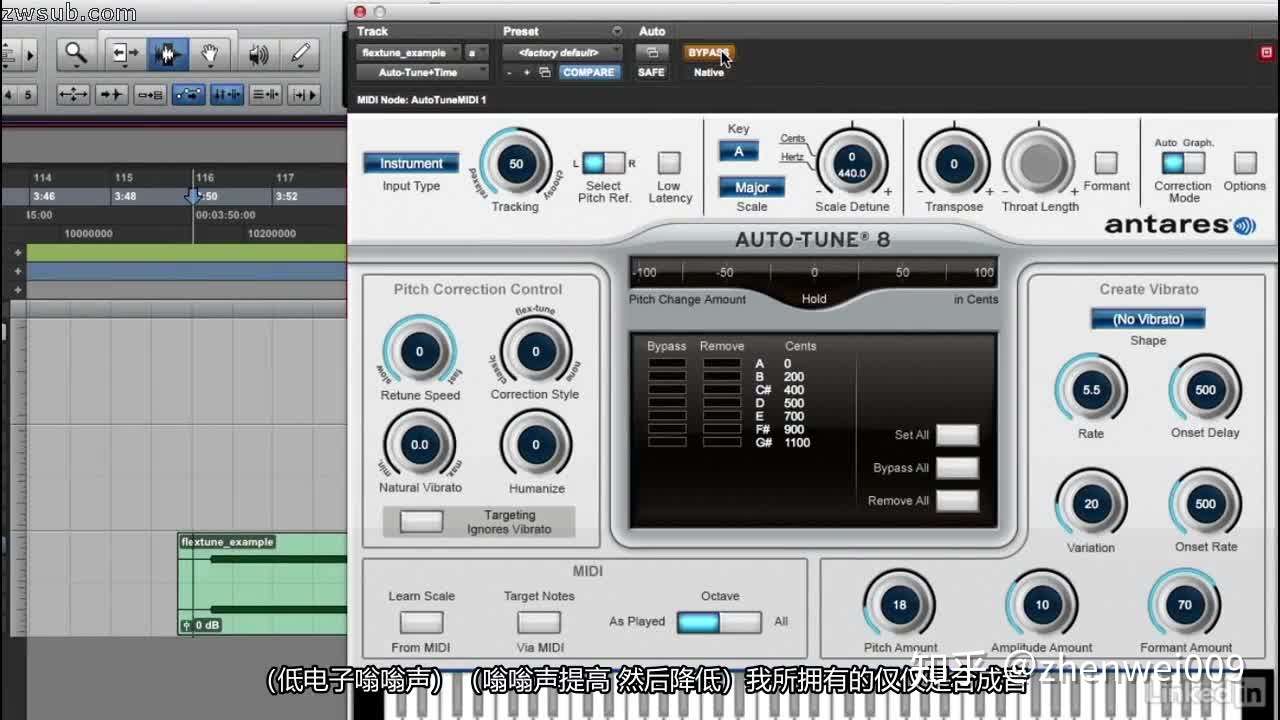Open factory default preset dropdown
The width and height of the screenshot is (1280, 720).
[x=562, y=52]
